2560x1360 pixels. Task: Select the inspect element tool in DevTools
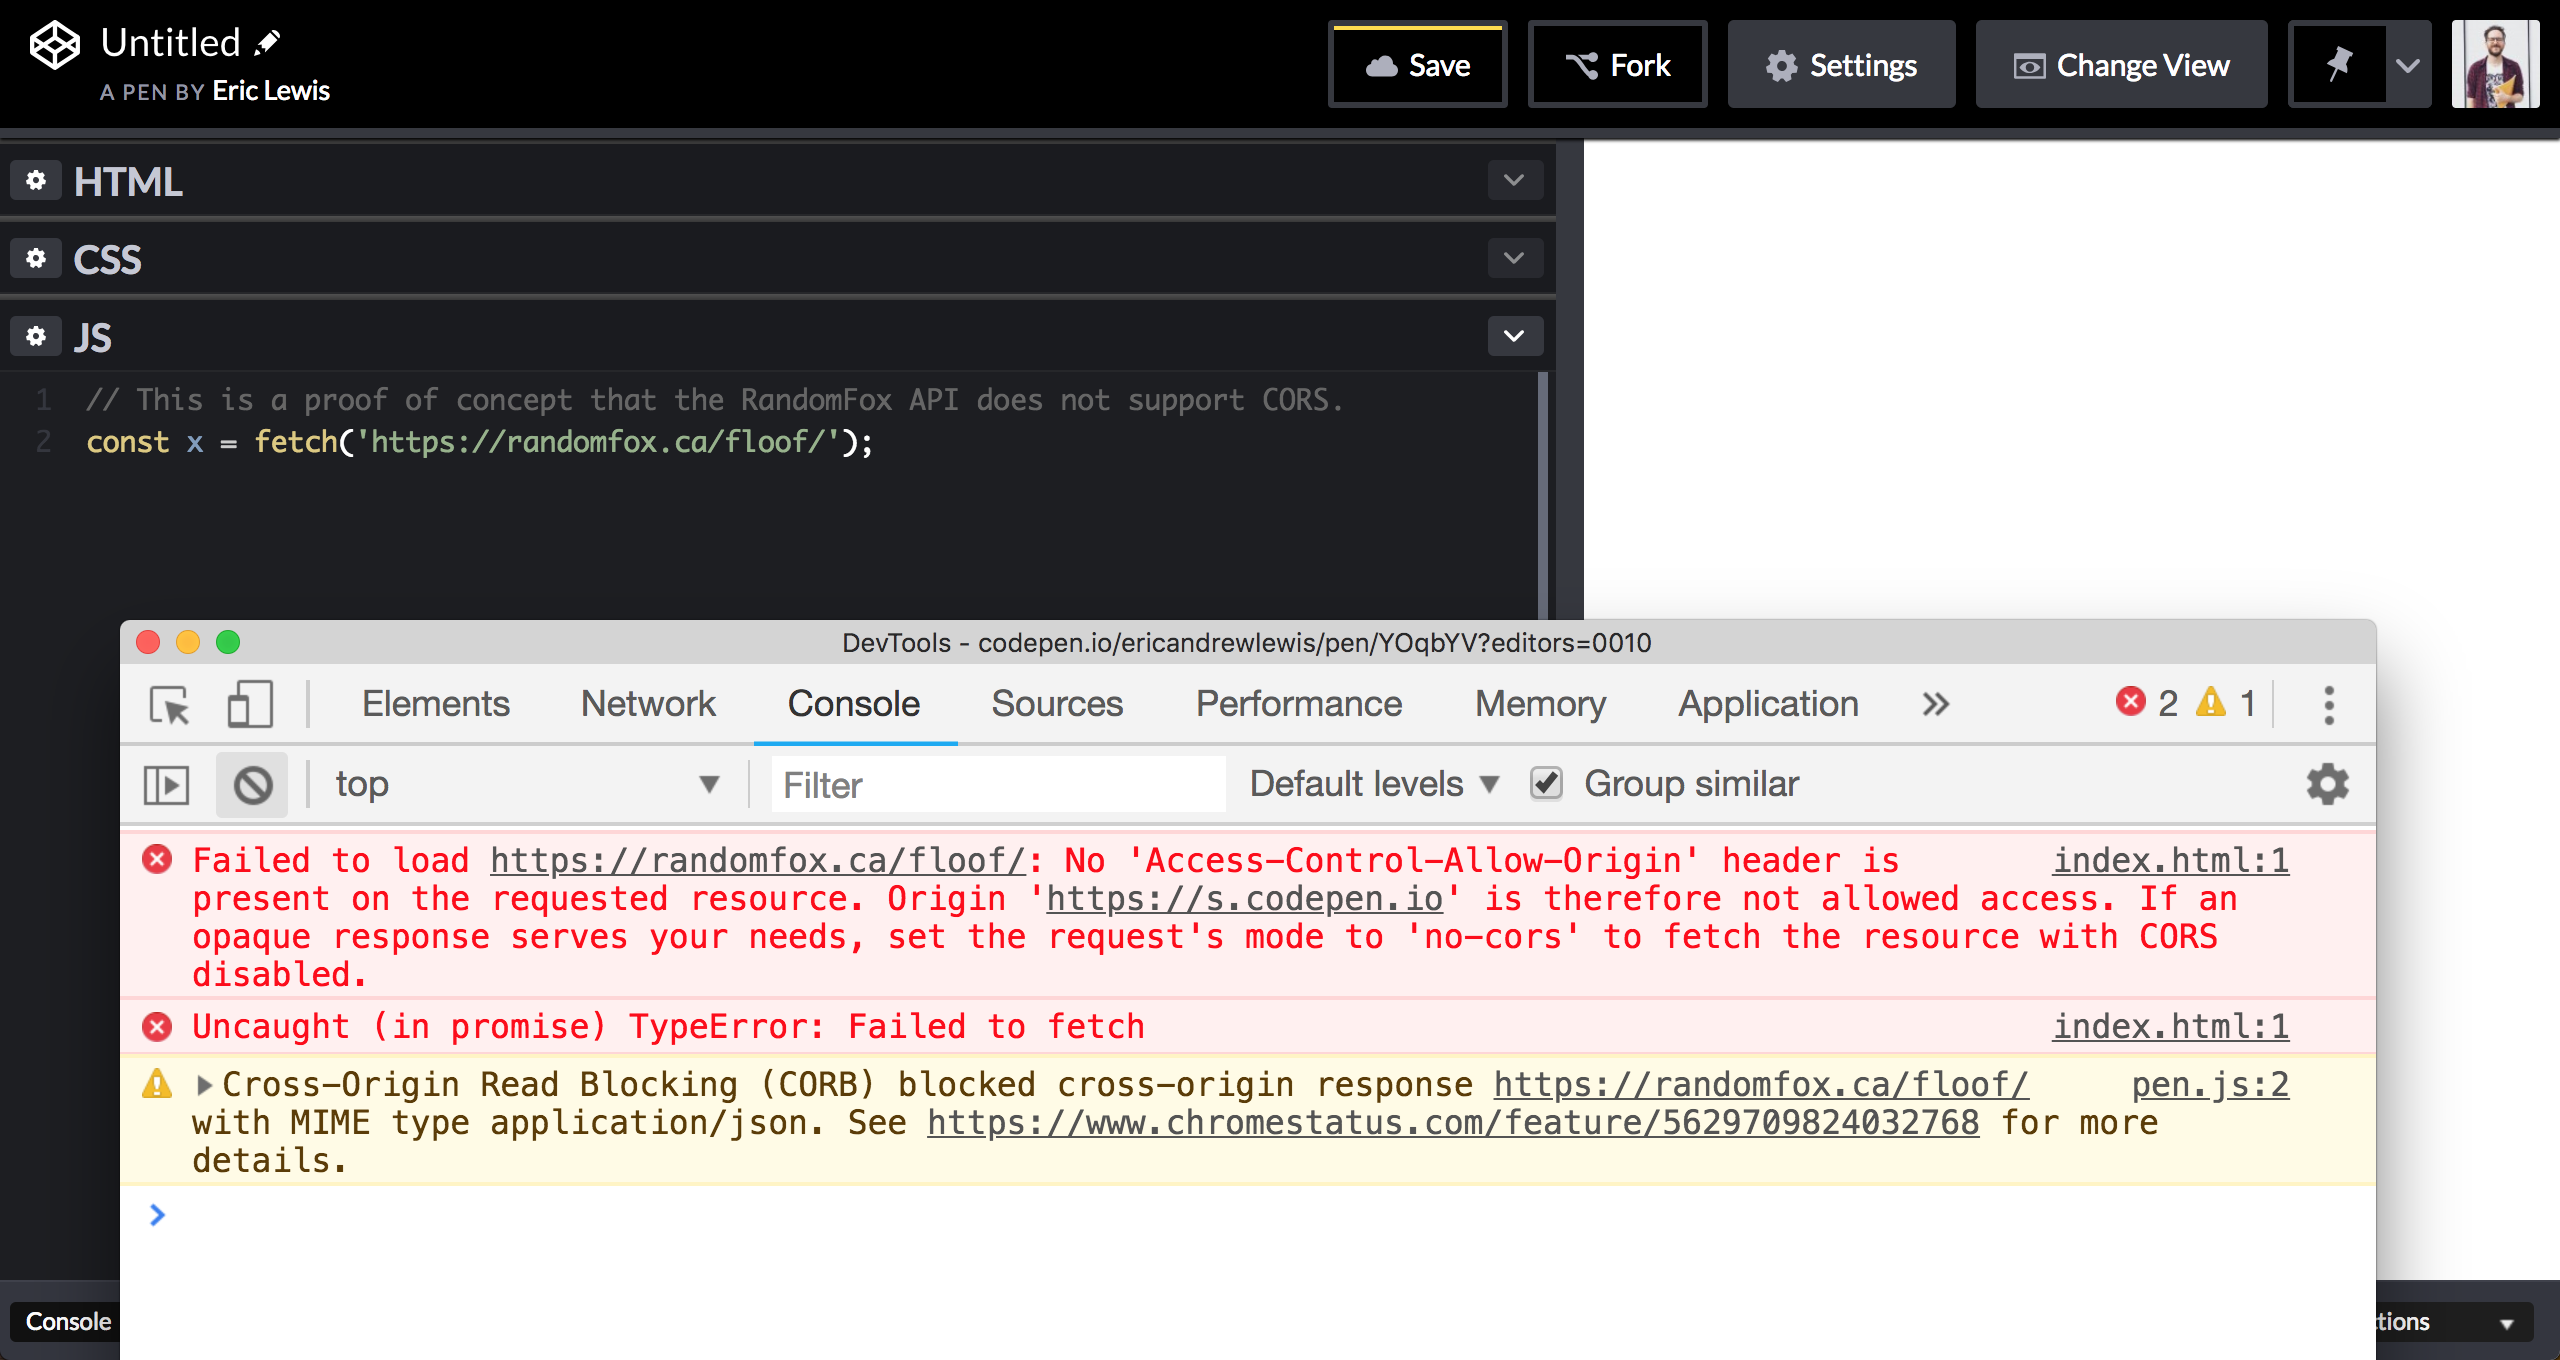[168, 703]
